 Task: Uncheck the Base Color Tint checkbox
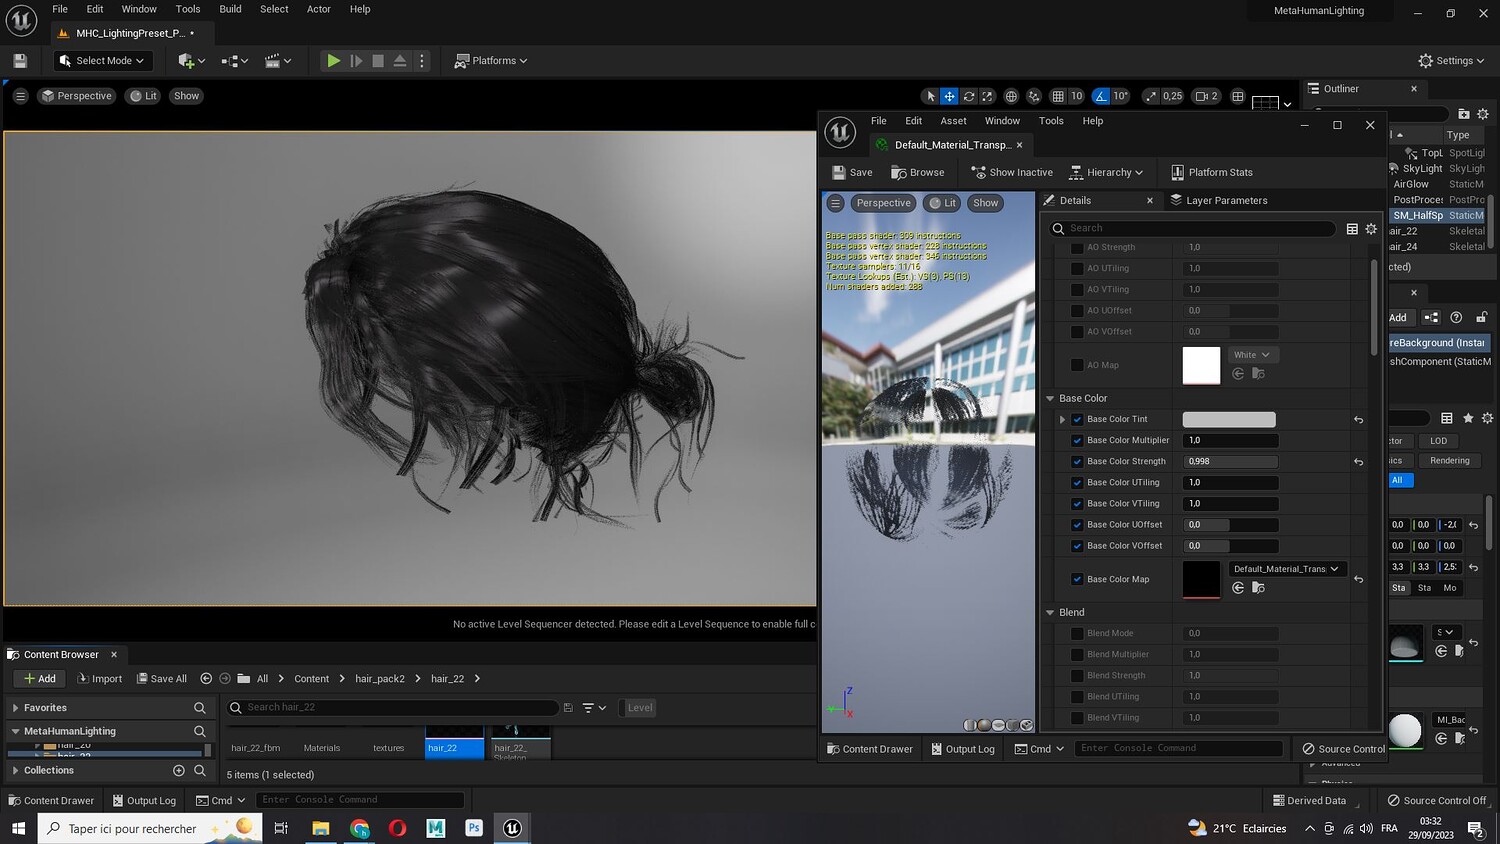(1077, 420)
